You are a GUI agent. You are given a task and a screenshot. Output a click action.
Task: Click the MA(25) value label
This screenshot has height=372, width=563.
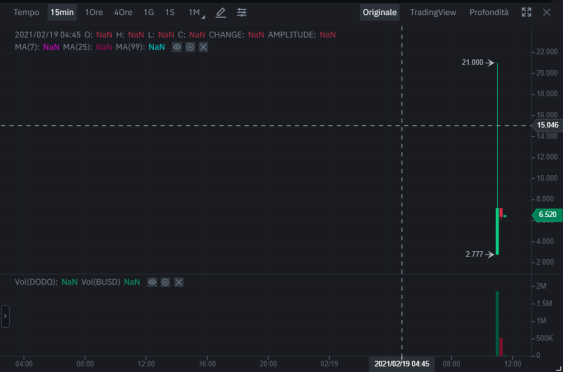[x=104, y=47]
